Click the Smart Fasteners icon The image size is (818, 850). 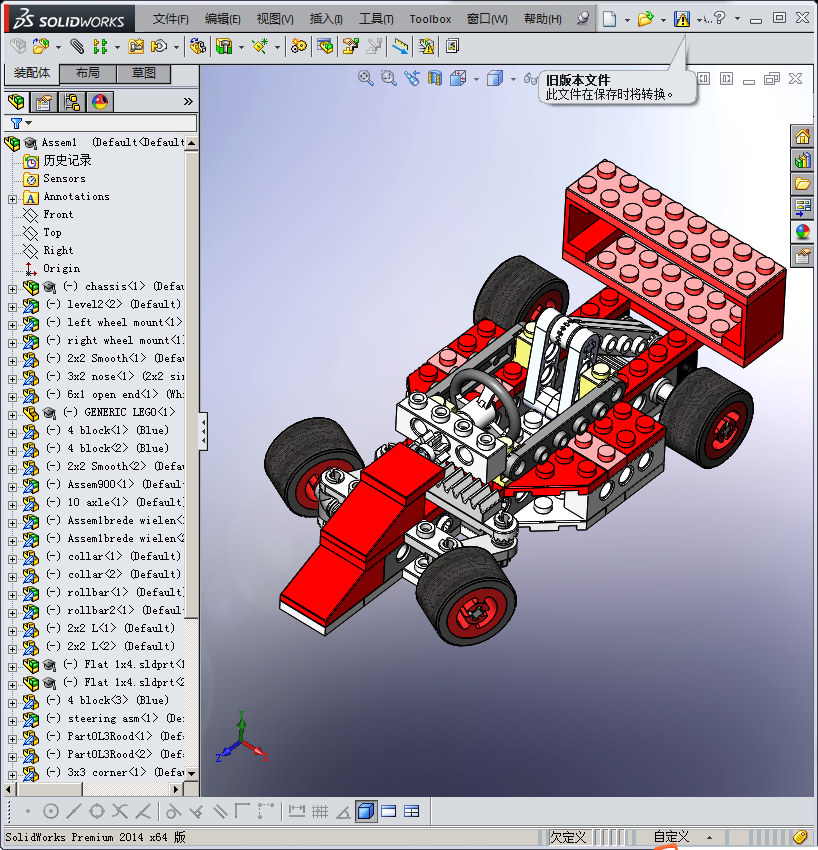click(x=136, y=47)
